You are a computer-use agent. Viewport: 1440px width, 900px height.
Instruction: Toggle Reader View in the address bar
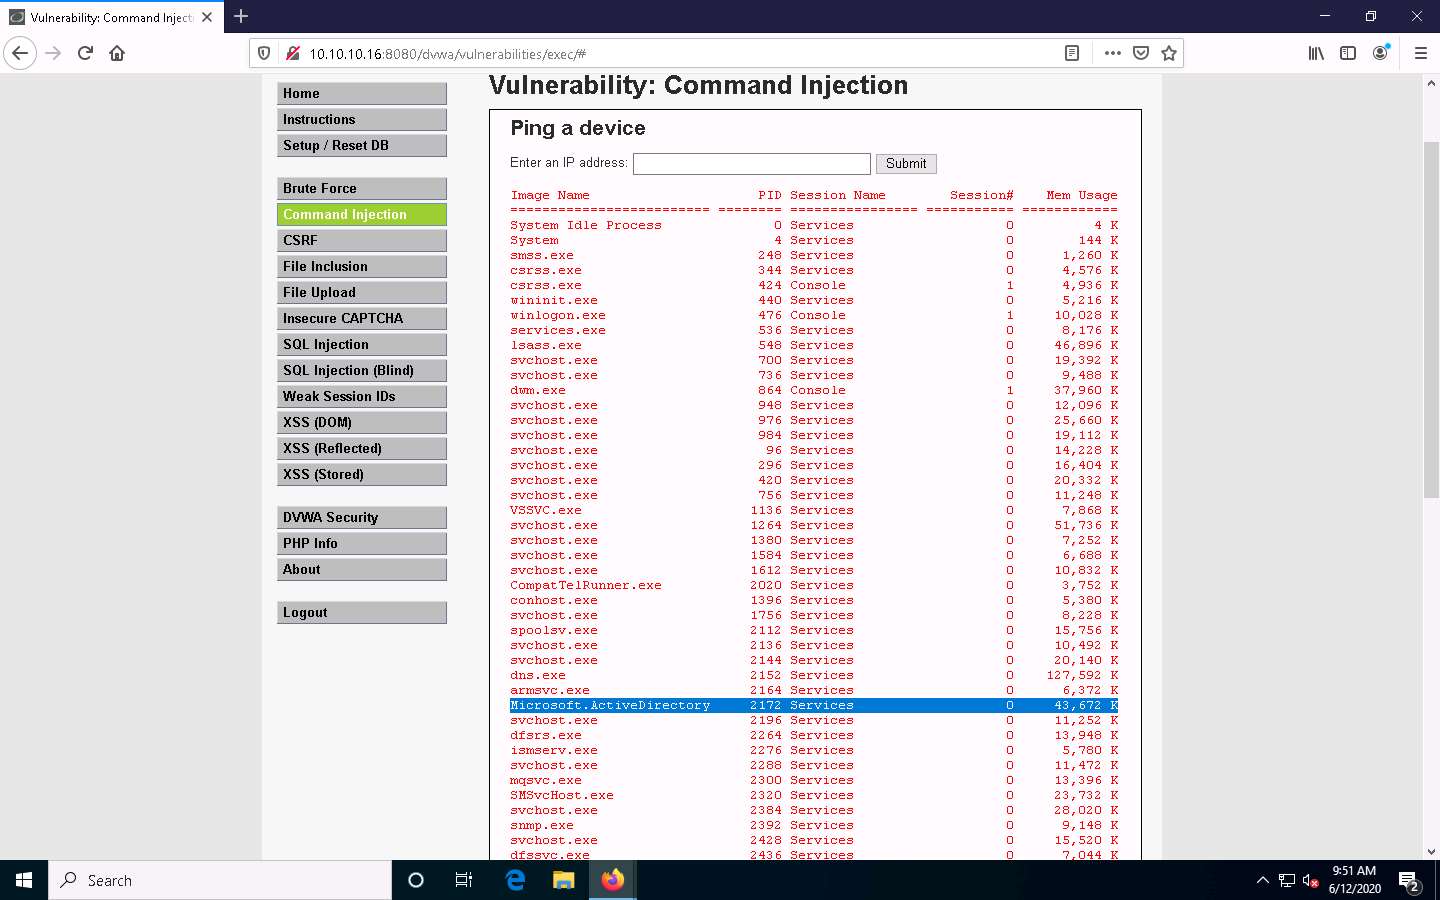1072,52
